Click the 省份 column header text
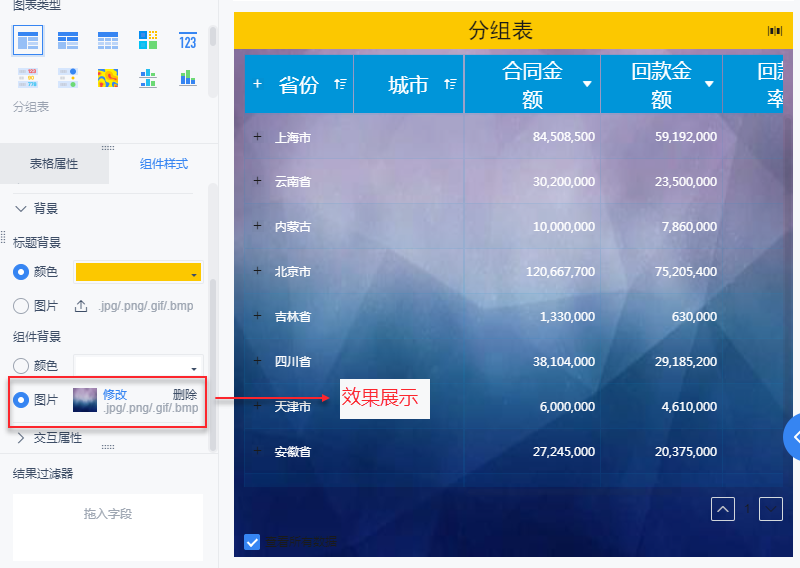 pos(298,84)
